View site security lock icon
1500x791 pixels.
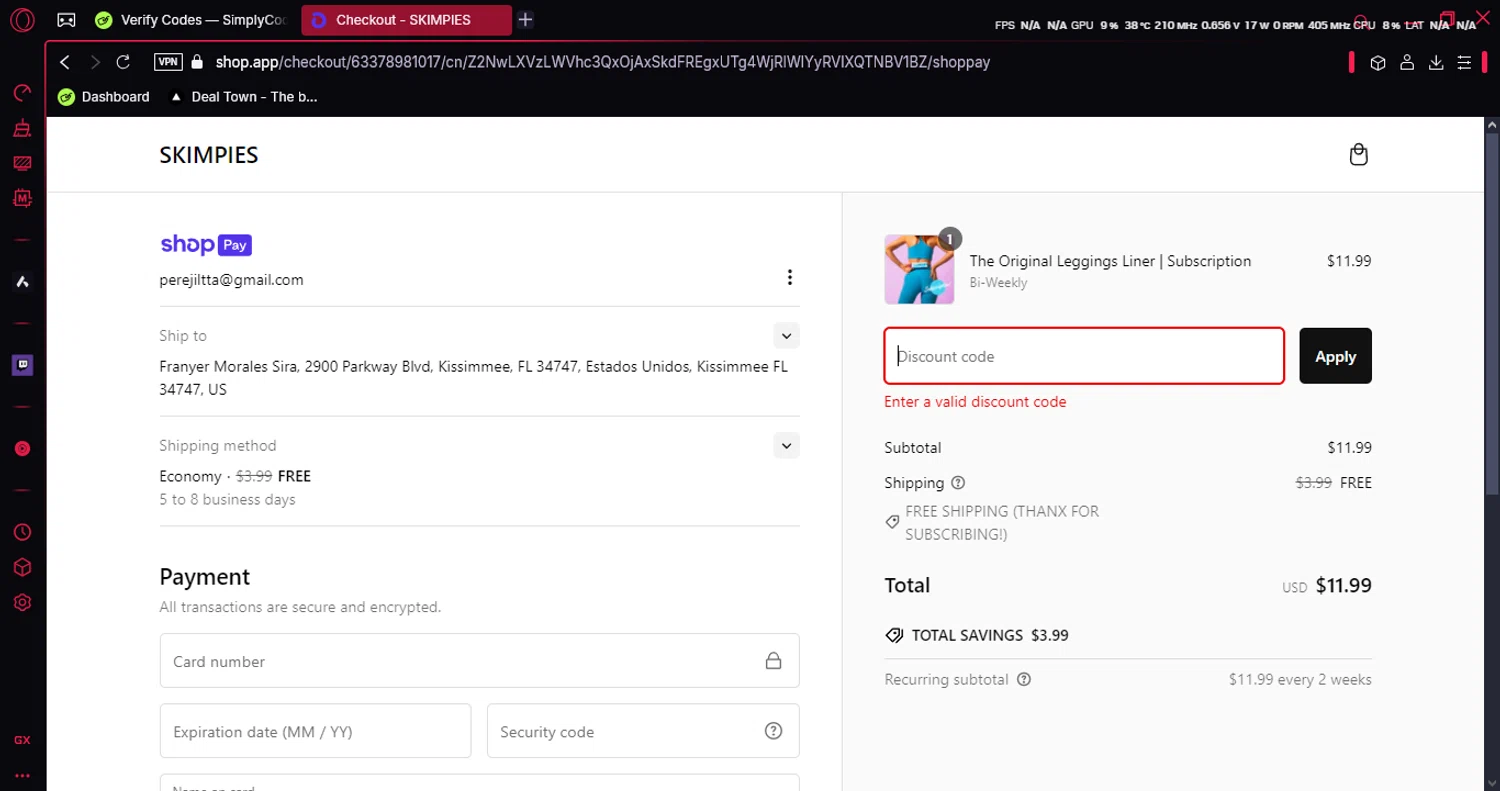(x=197, y=62)
